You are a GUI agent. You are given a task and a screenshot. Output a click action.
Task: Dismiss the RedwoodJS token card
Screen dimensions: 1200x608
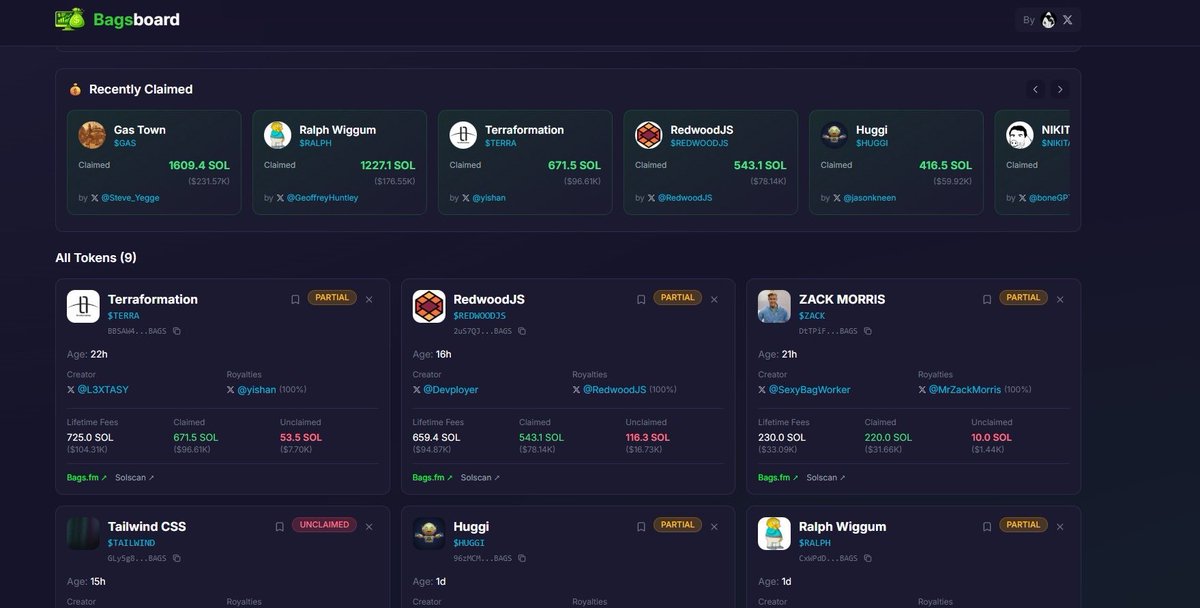(714, 299)
